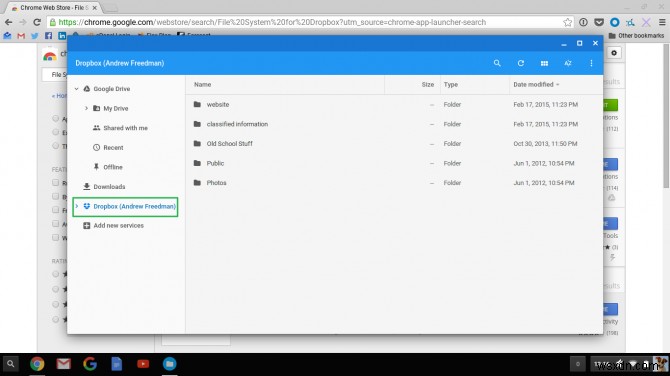
Task: Open Other bookmarks folder
Action: [636, 35]
